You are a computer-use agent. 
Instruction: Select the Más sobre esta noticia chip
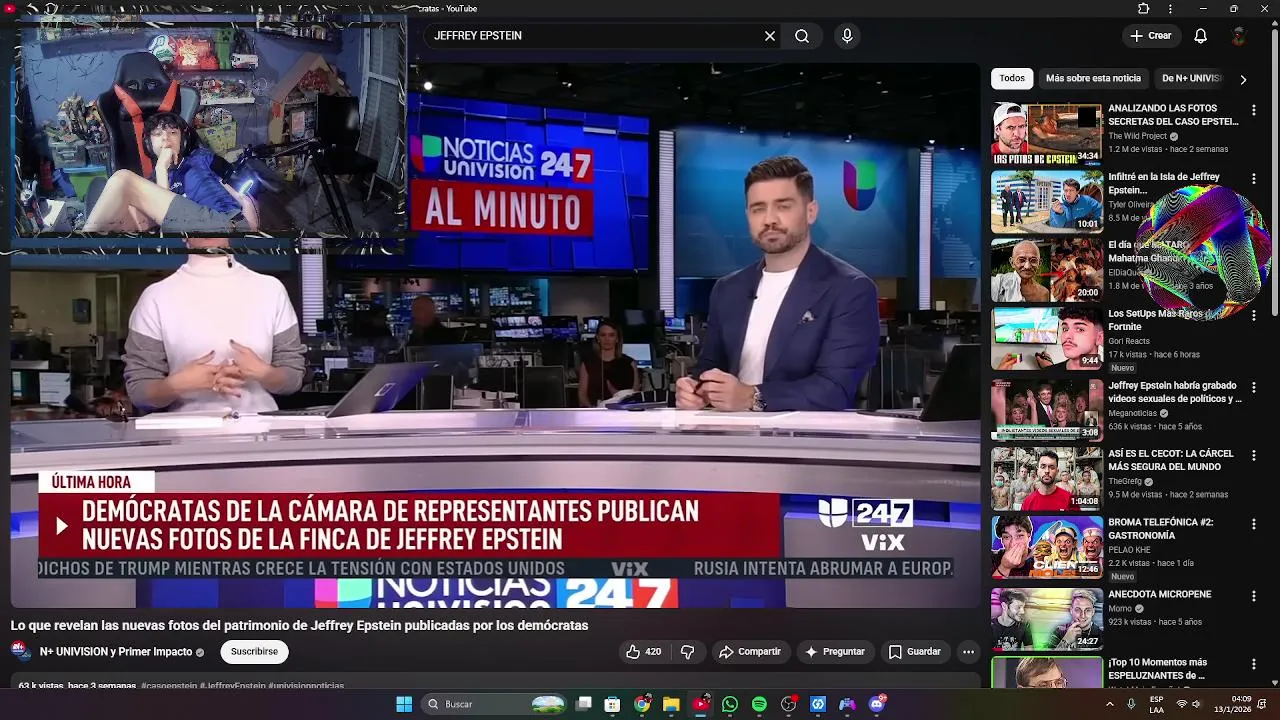(x=1093, y=78)
